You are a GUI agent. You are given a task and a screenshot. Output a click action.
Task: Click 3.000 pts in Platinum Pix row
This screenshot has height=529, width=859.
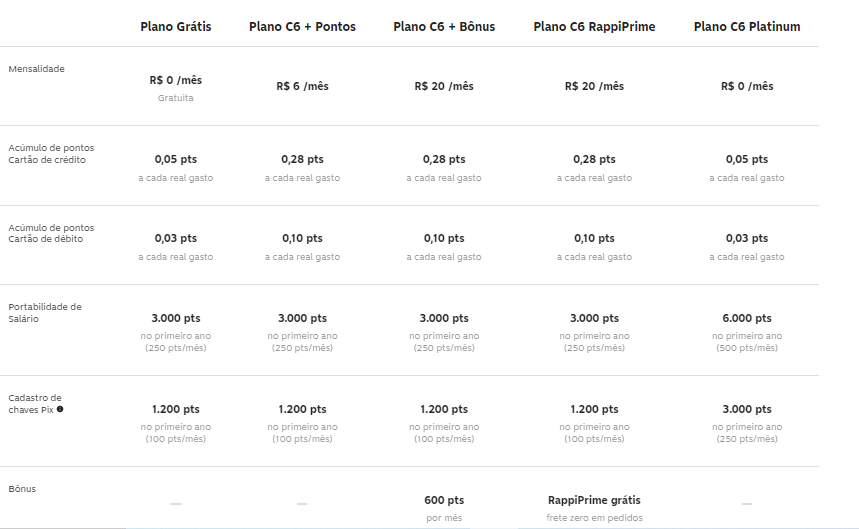pyautogui.click(x=747, y=409)
